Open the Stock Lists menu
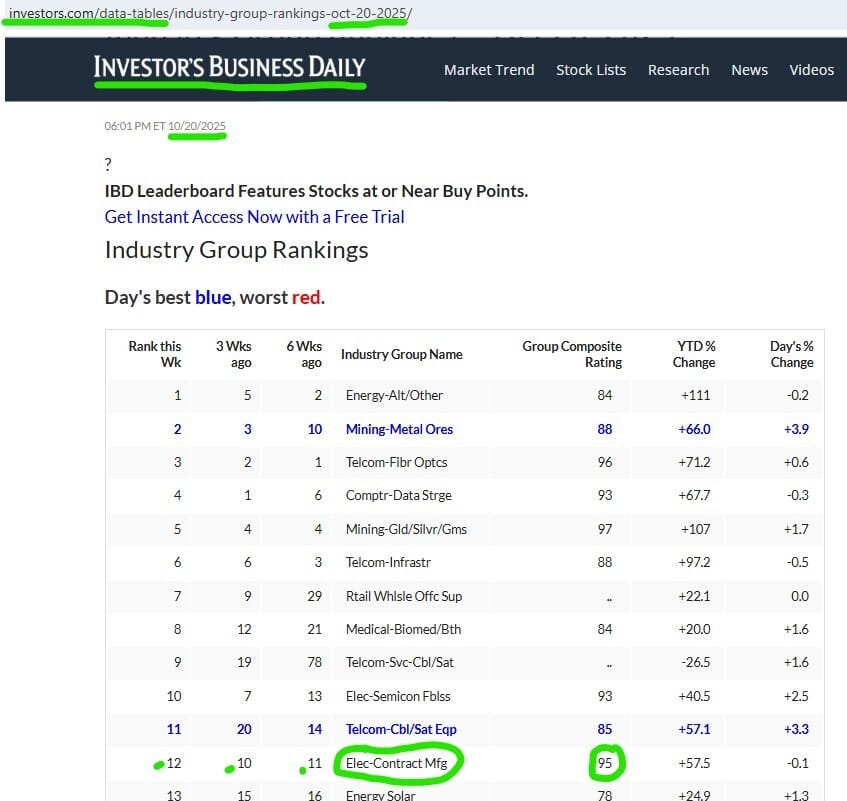The width and height of the screenshot is (847, 801). click(591, 70)
